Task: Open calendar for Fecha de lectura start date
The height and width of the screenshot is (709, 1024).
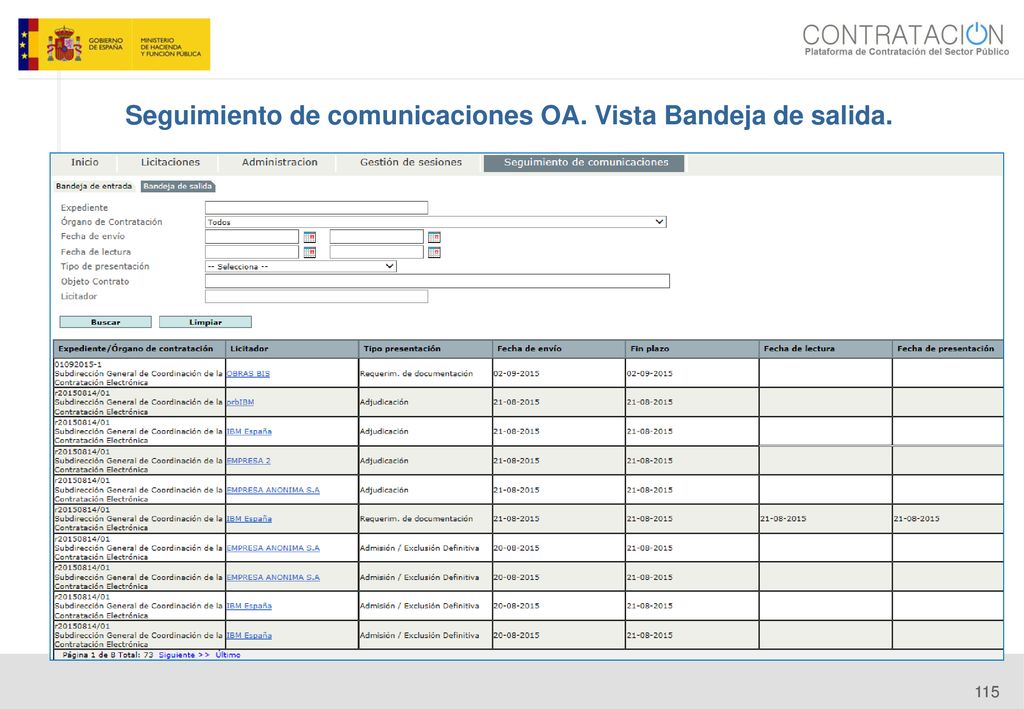Action: [310, 252]
